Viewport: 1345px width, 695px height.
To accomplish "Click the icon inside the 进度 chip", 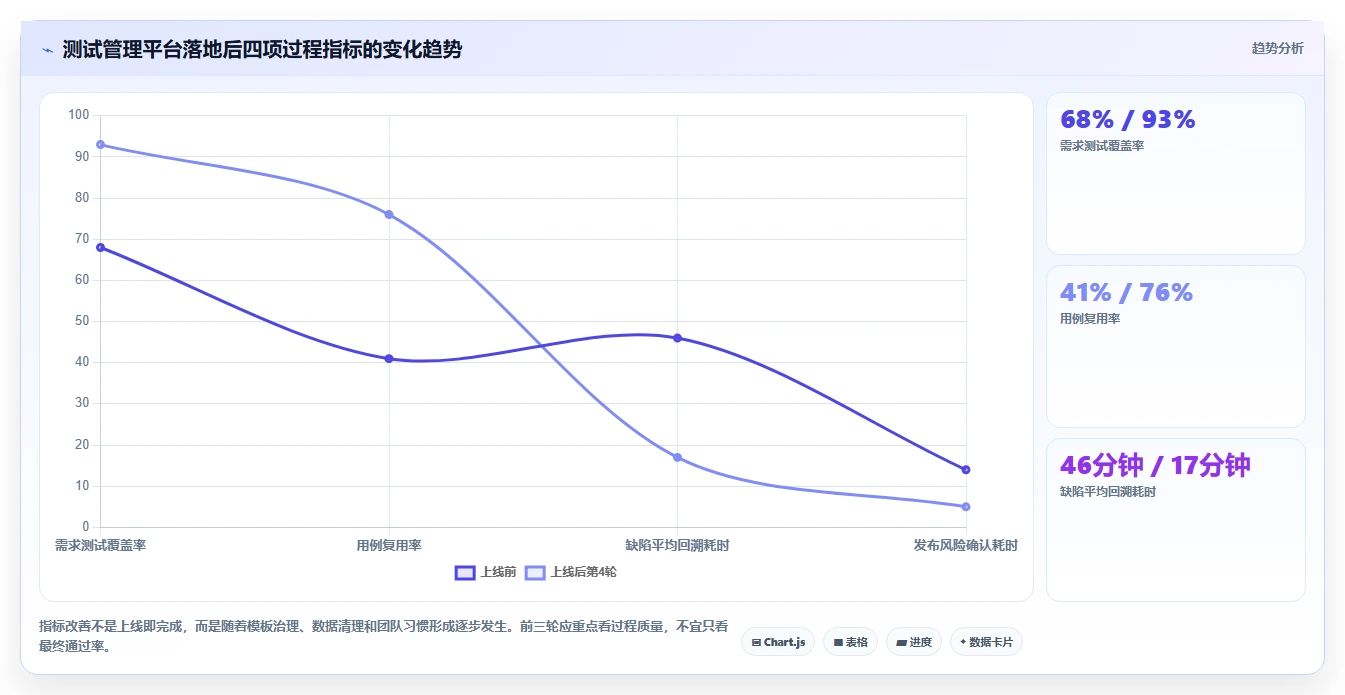I will tap(901, 642).
